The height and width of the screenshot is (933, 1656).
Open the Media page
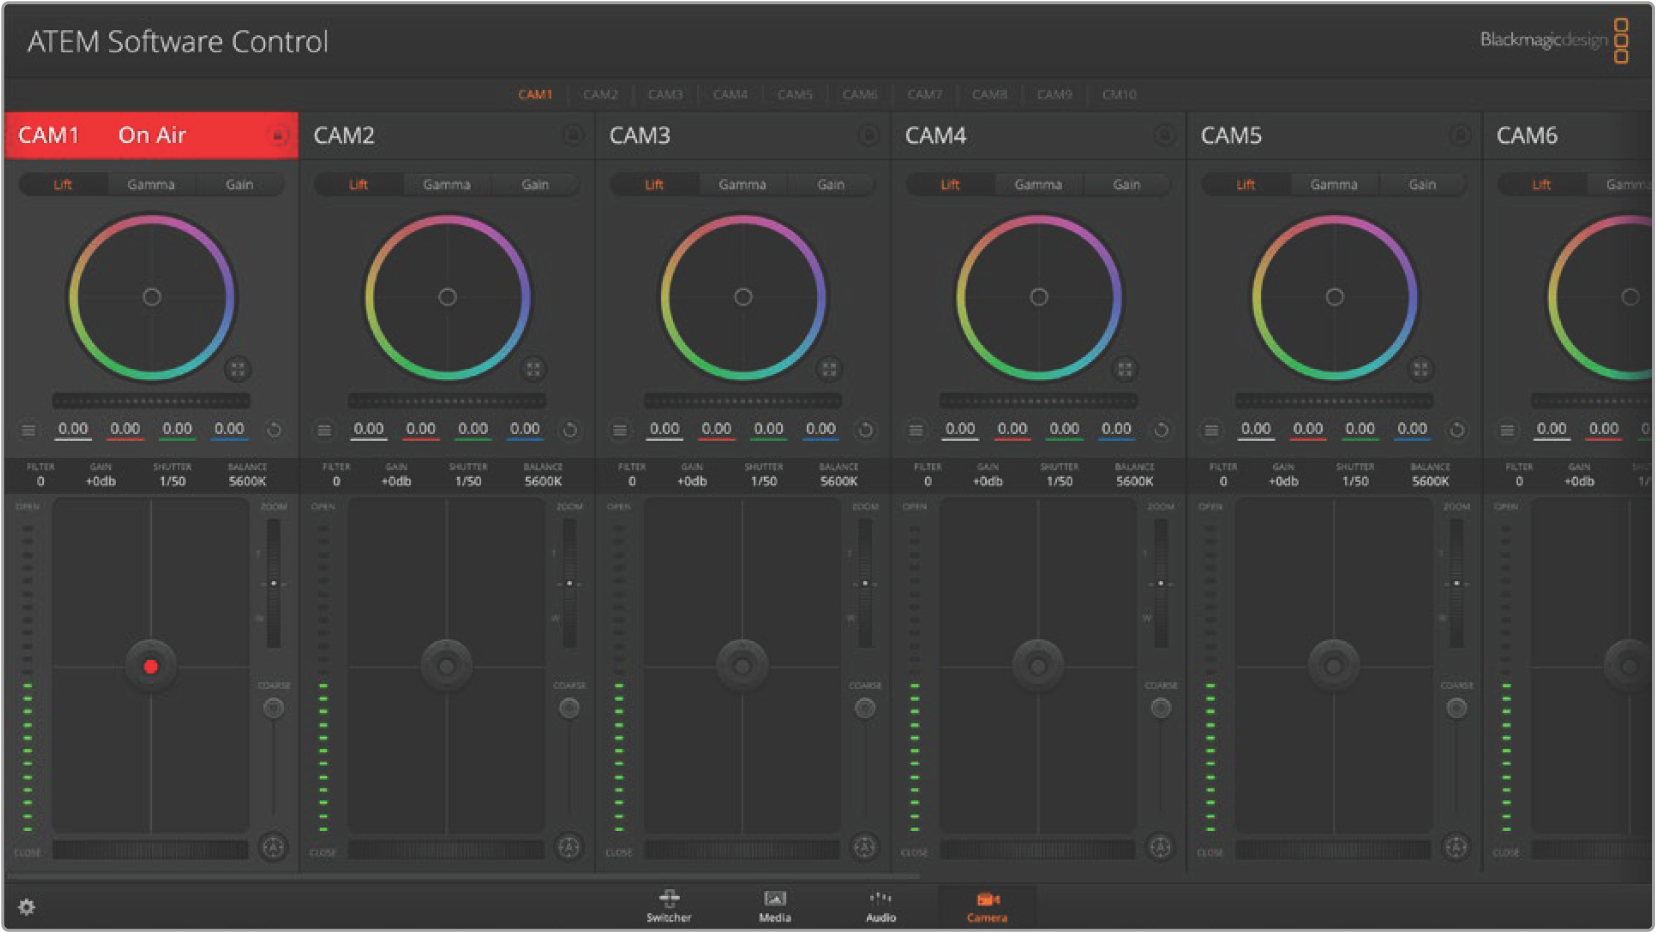point(775,906)
